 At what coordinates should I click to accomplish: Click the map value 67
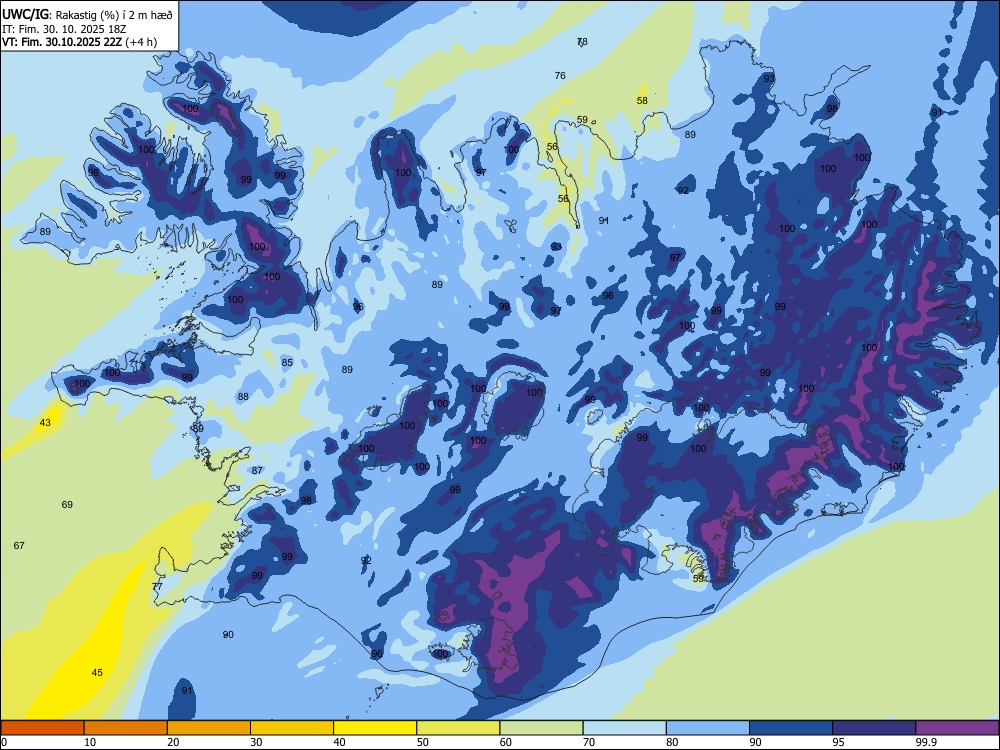click(x=19, y=545)
